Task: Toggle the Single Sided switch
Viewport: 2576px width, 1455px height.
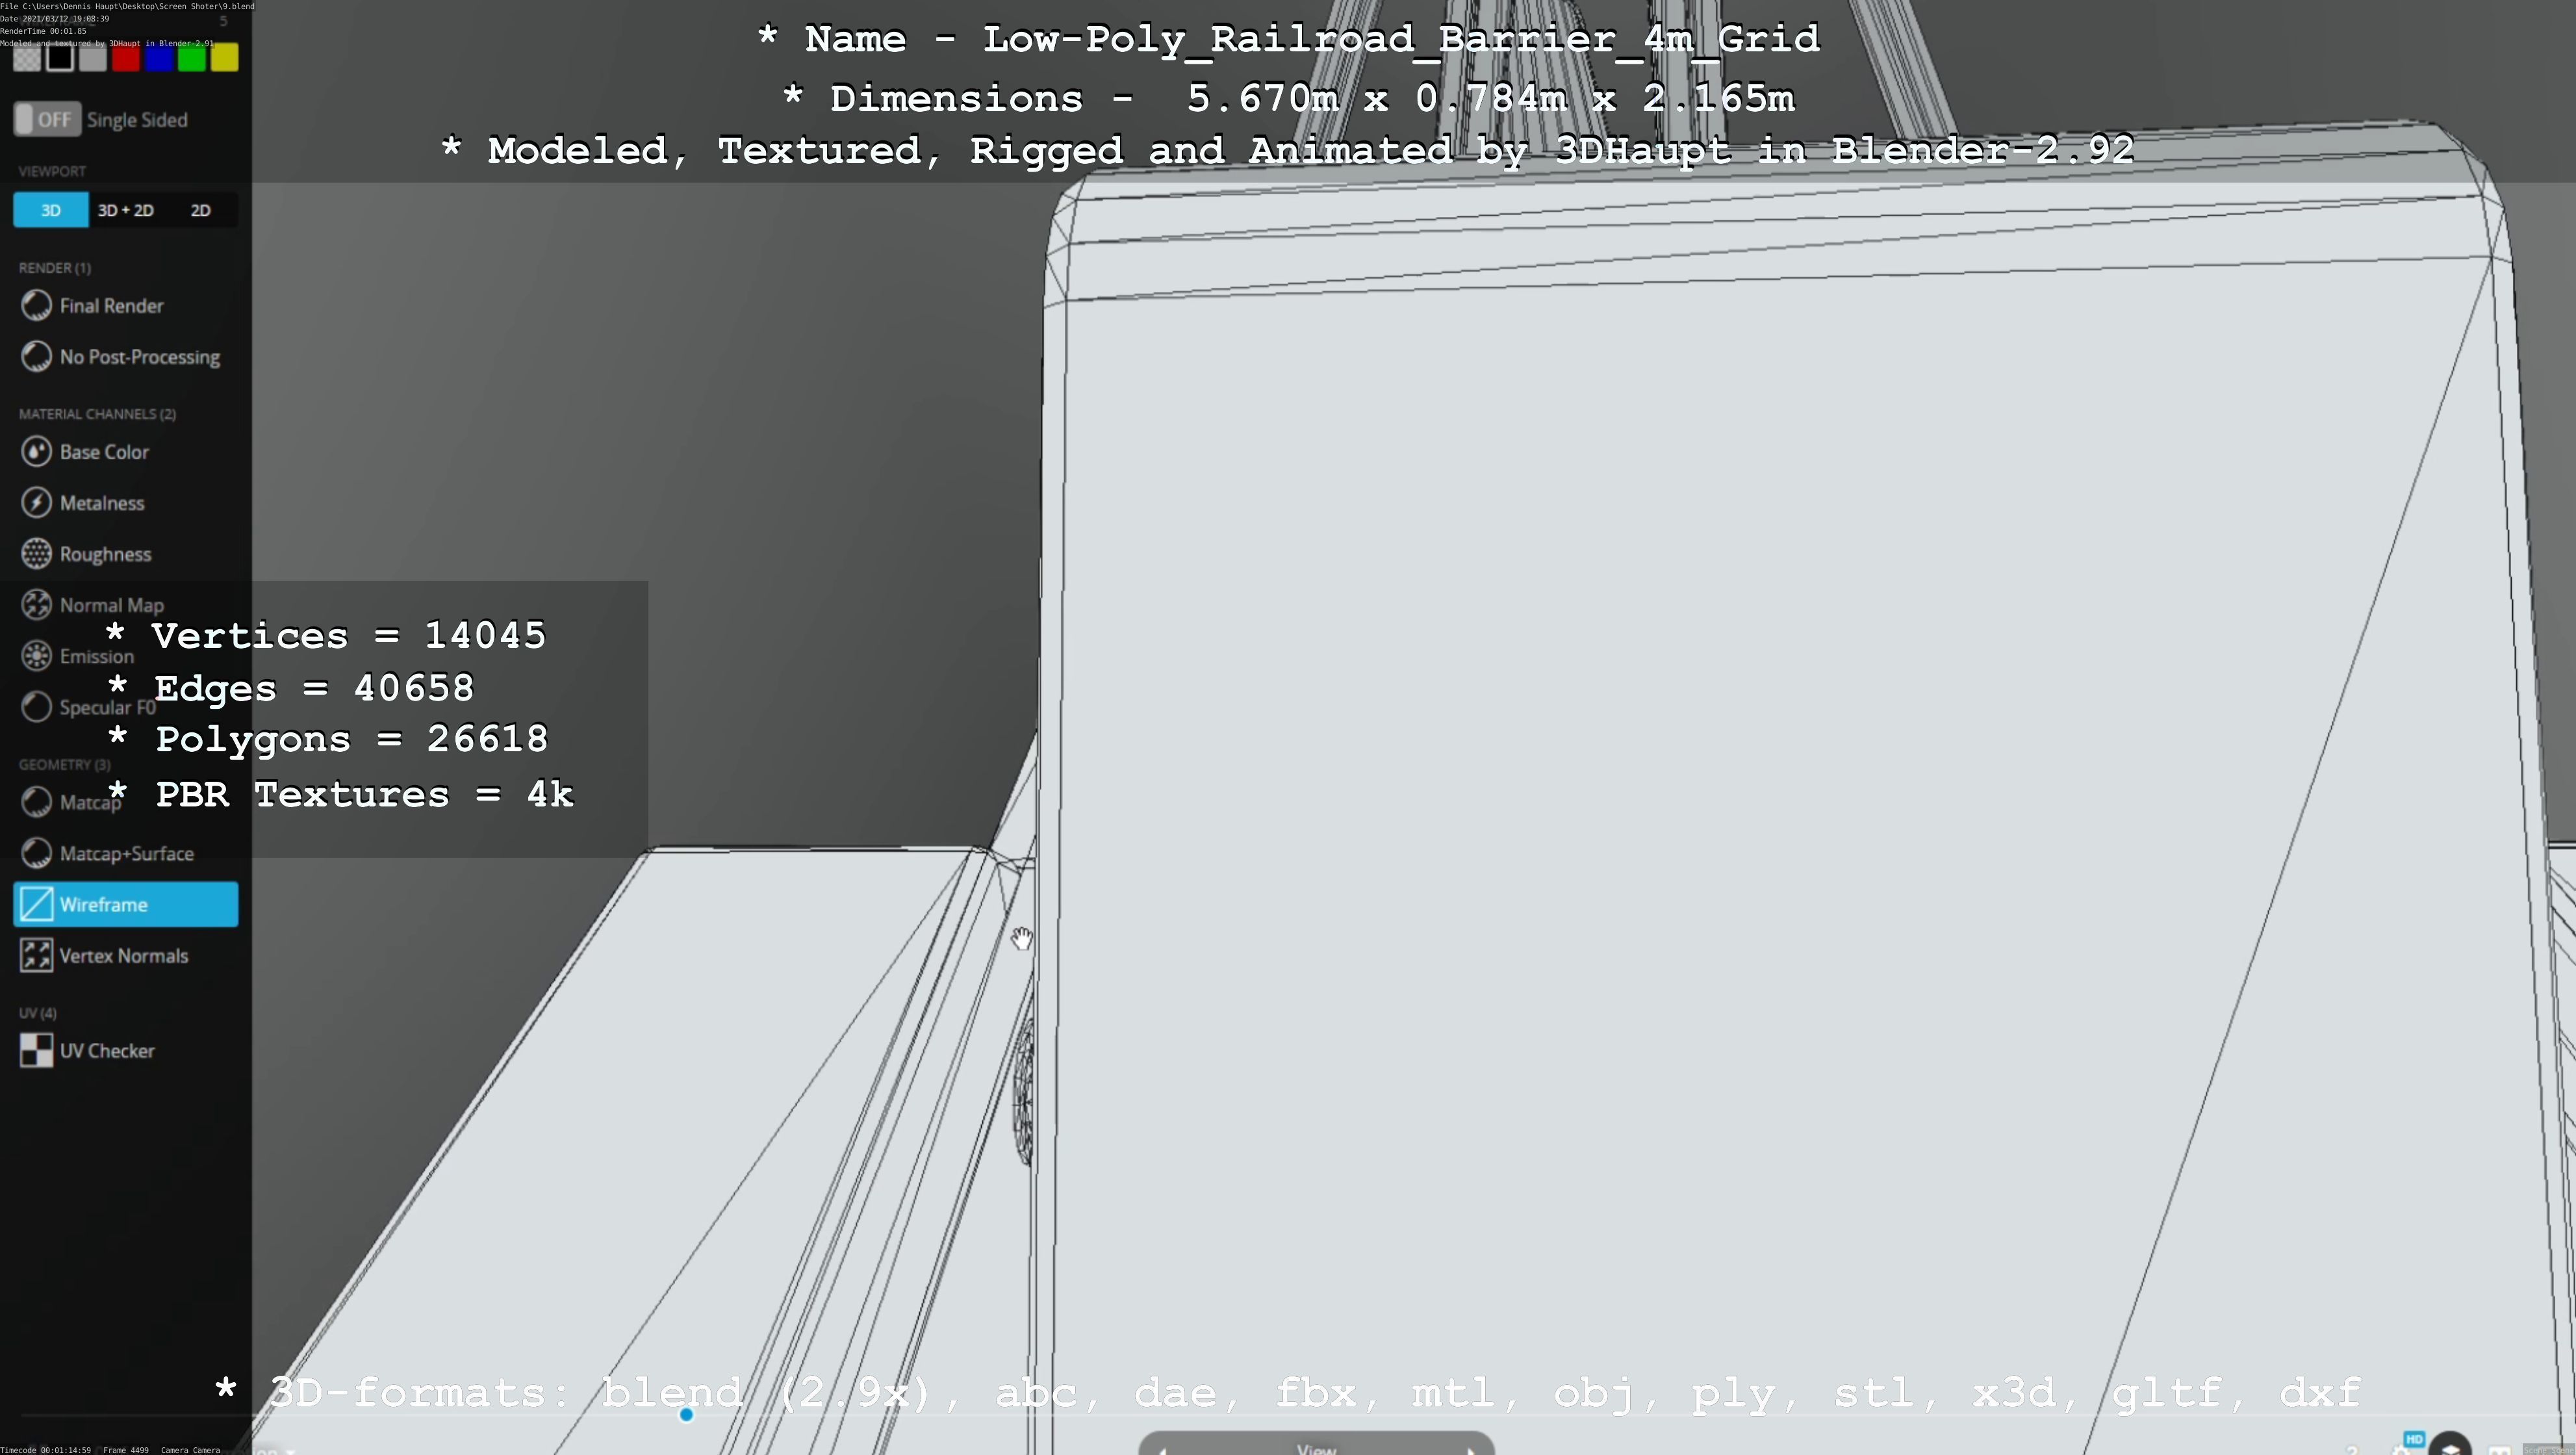Action: point(47,120)
